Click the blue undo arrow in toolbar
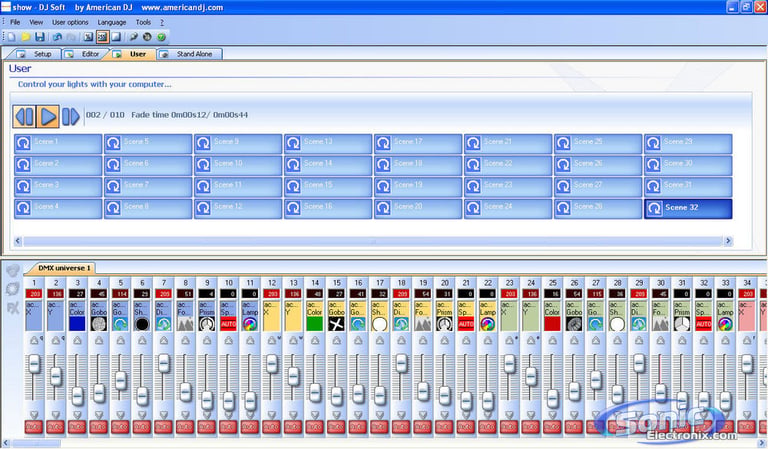768x449 pixels. pos(57,37)
